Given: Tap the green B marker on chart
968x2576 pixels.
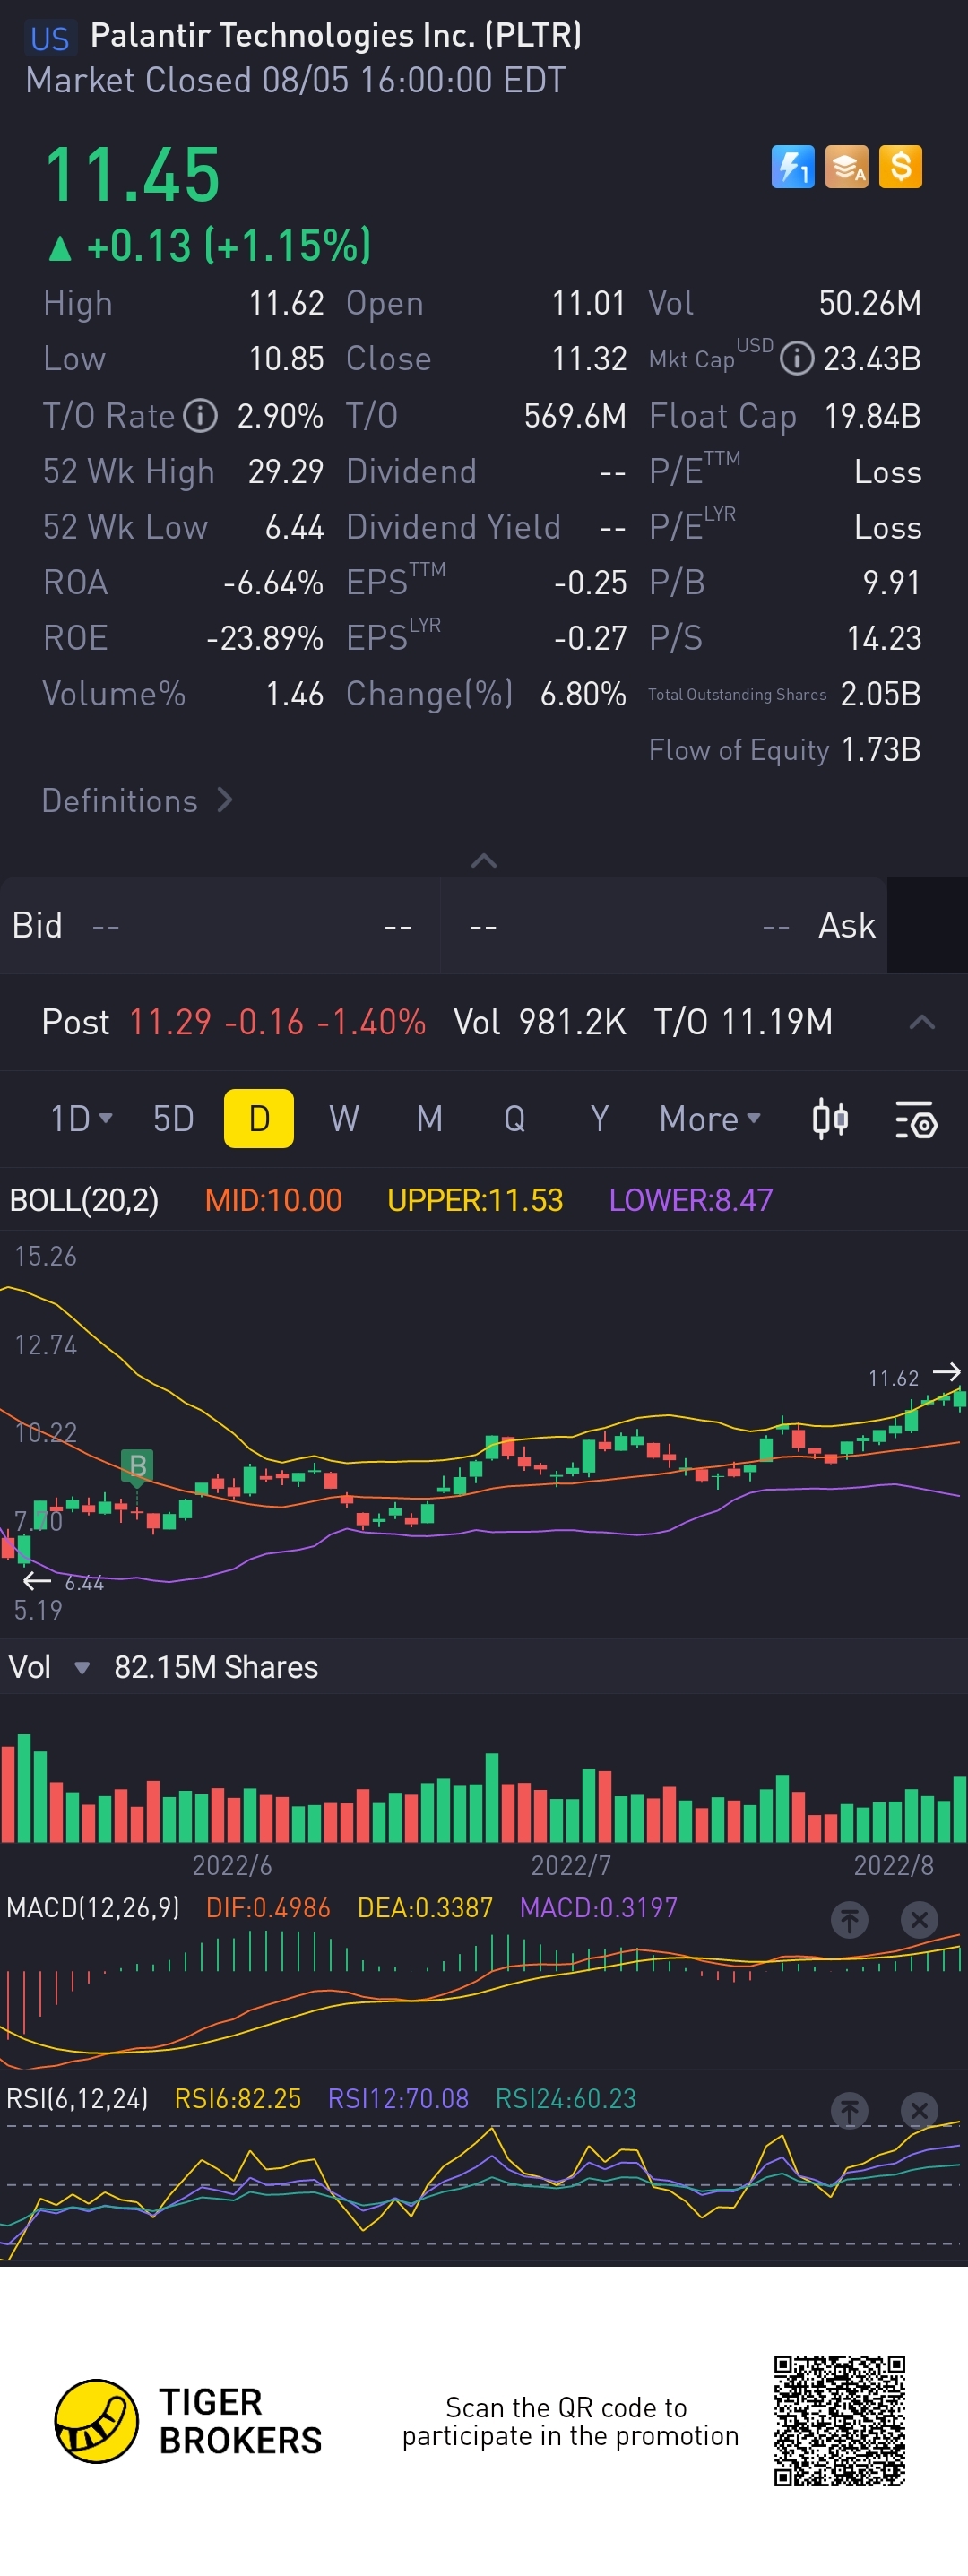Looking at the screenshot, I should coord(137,1466).
